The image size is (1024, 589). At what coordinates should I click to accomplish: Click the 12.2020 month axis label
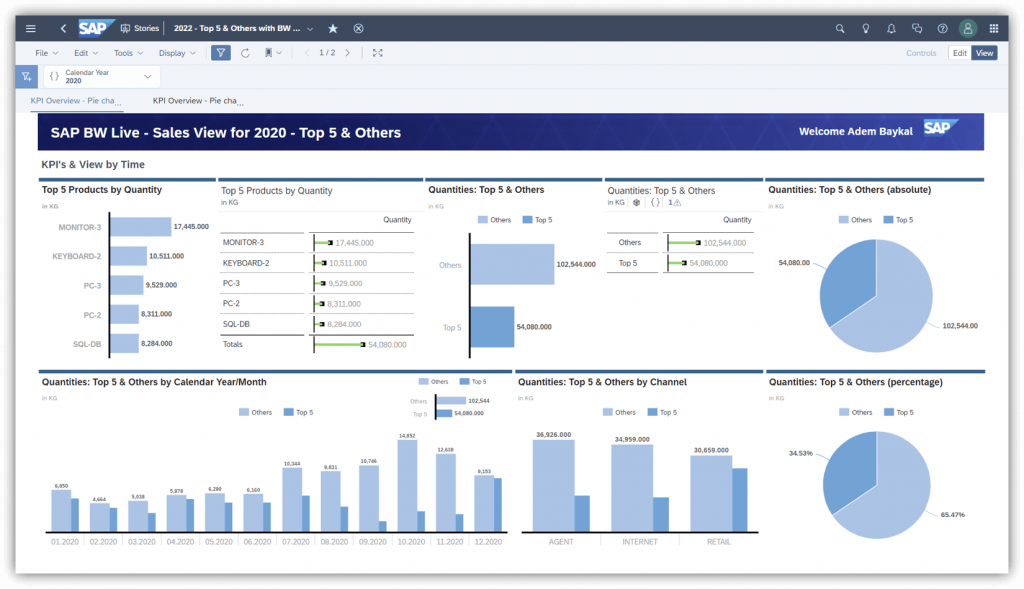pyautogui.click(x=488, y=541)
